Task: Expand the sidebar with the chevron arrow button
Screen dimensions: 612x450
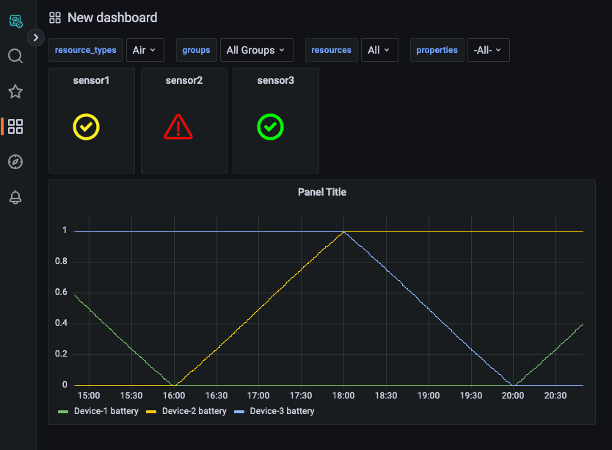Action: point(36,37)
